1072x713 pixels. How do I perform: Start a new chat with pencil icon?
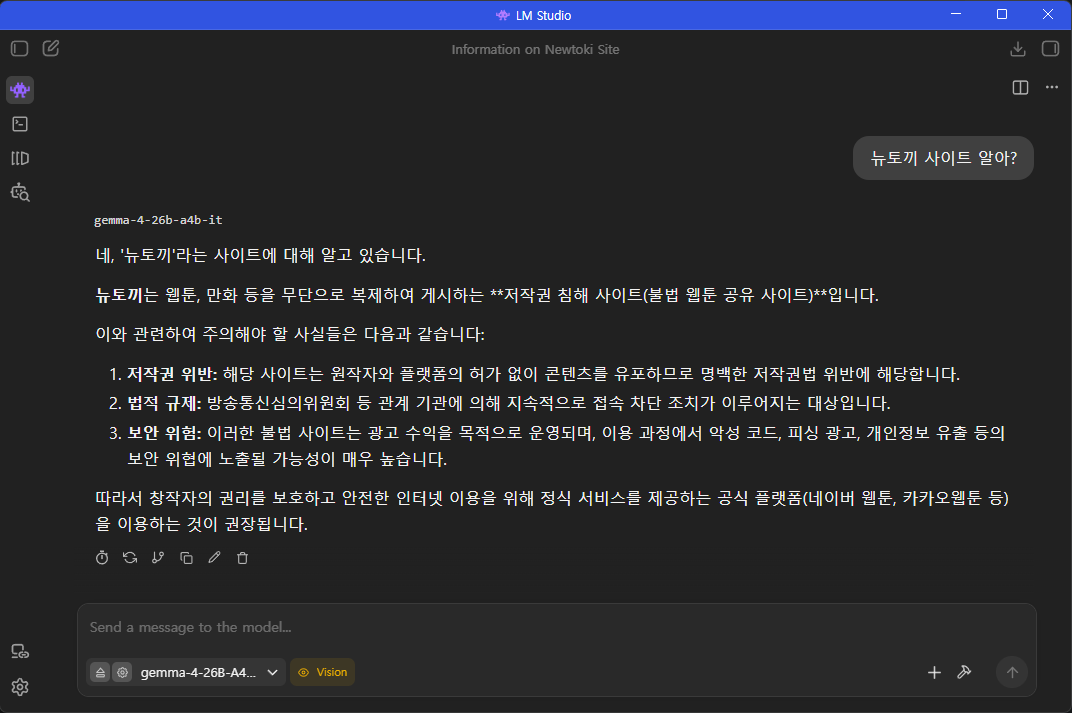pyautogui.click(x=51, y=49)
